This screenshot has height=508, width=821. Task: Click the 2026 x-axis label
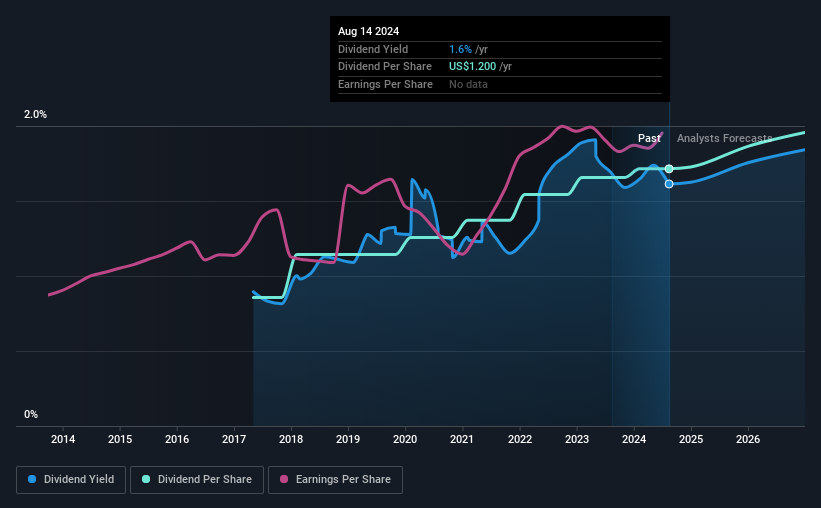[748, 439]
